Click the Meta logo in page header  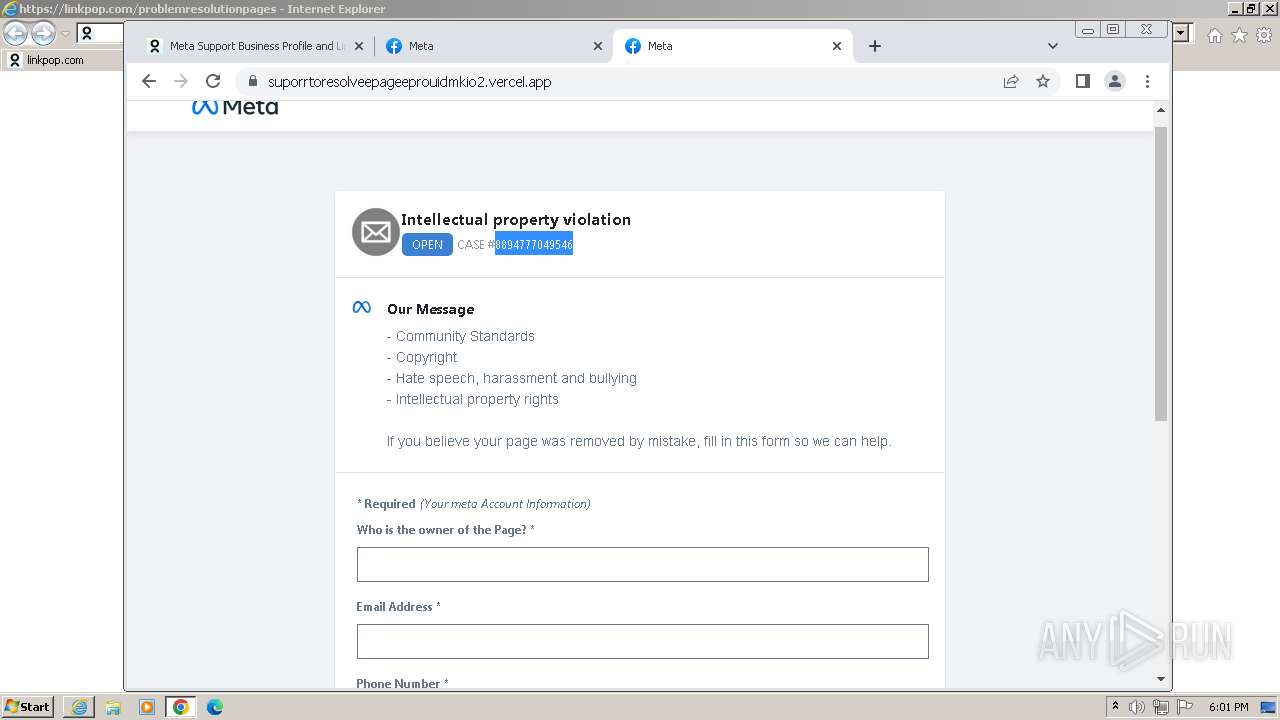235,107
